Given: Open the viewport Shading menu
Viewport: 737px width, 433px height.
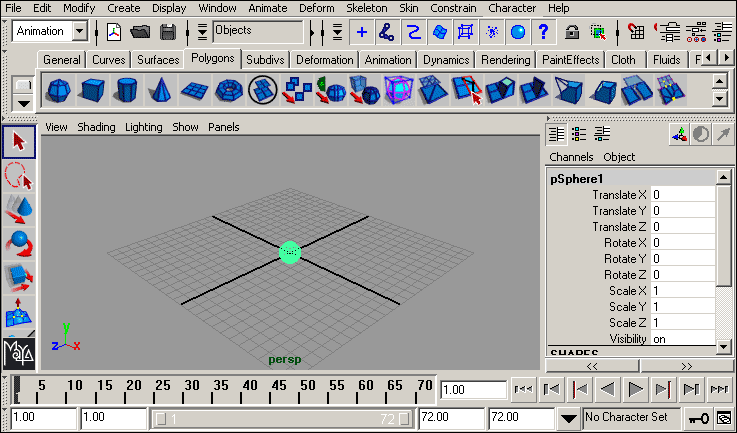Looking at the screenshot, I should 96,127.
